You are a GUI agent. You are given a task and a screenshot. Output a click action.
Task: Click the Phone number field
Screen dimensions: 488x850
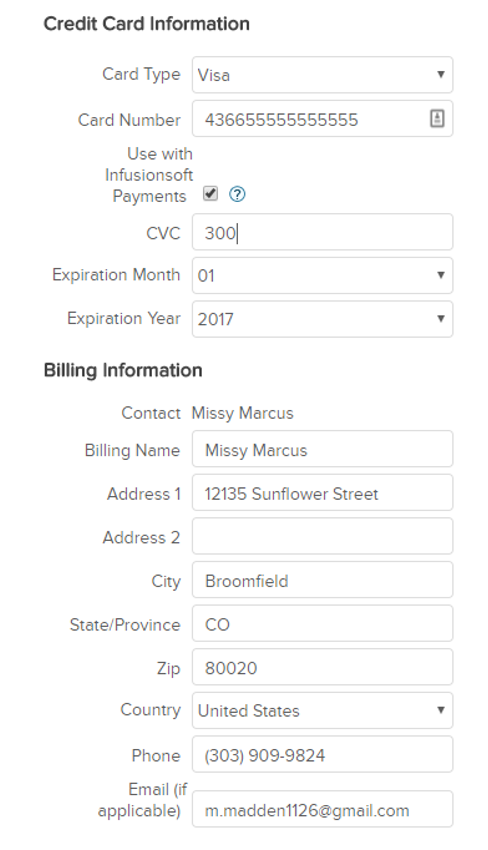pyautogui.click(x=322, y=754)
